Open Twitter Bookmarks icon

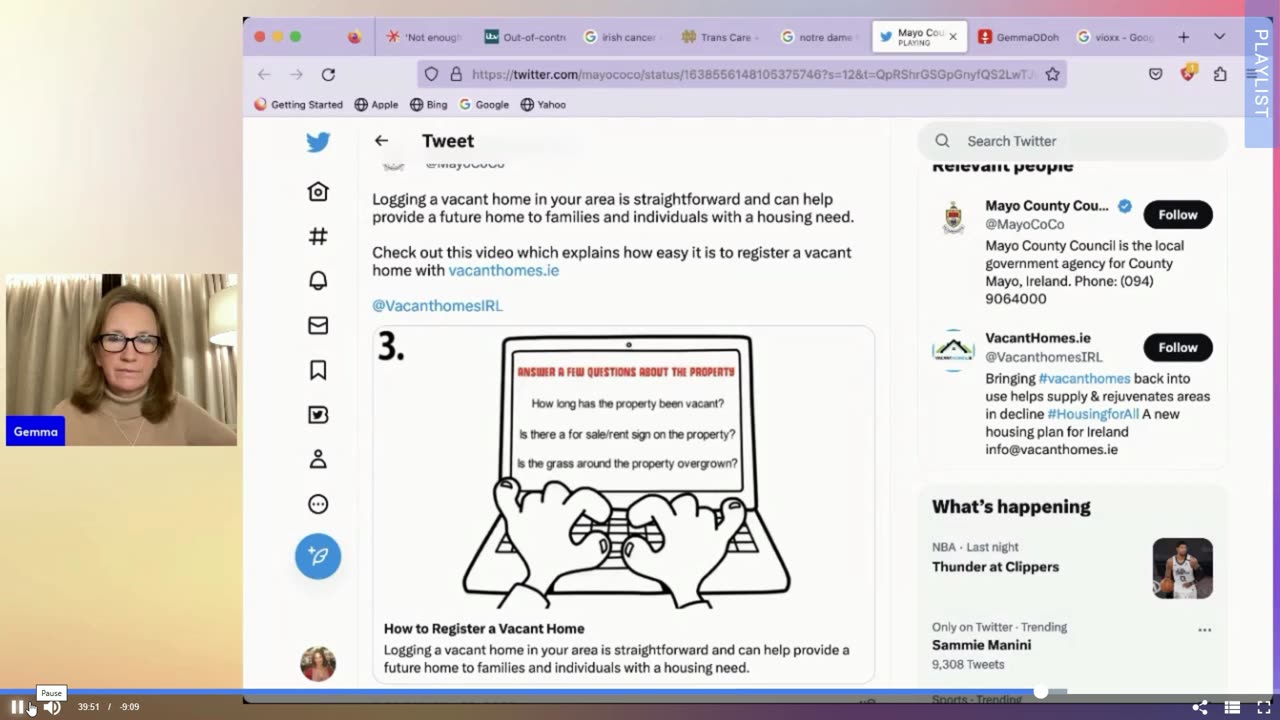pyautogui.click(x=318, y=370)
